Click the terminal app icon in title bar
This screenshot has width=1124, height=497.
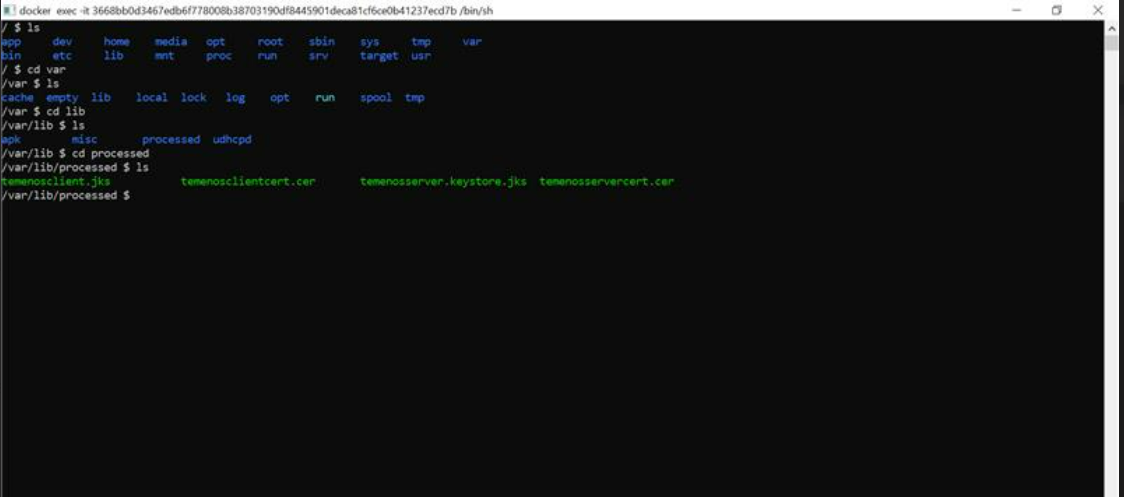[9, 11]
